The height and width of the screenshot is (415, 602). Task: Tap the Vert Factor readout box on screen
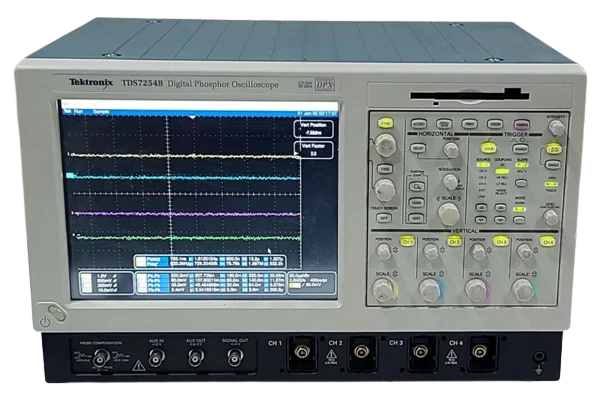coord(314,150)
